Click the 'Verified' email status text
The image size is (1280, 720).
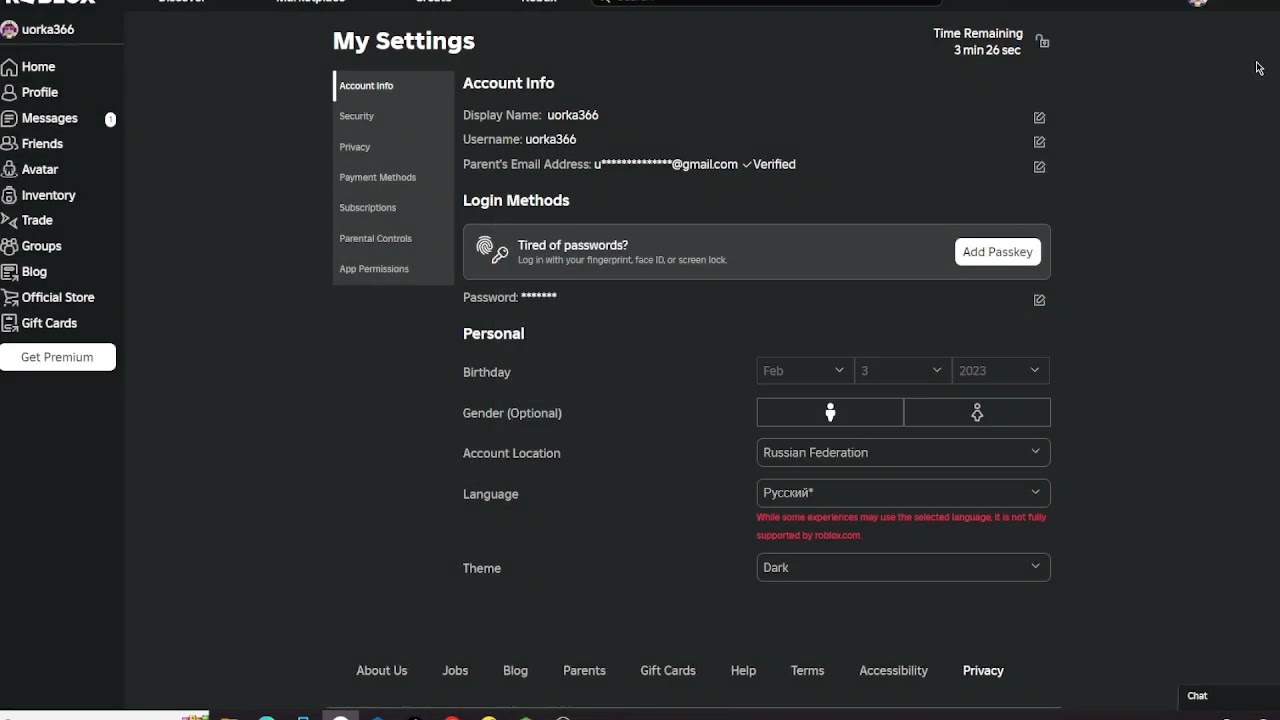point(774,165)
